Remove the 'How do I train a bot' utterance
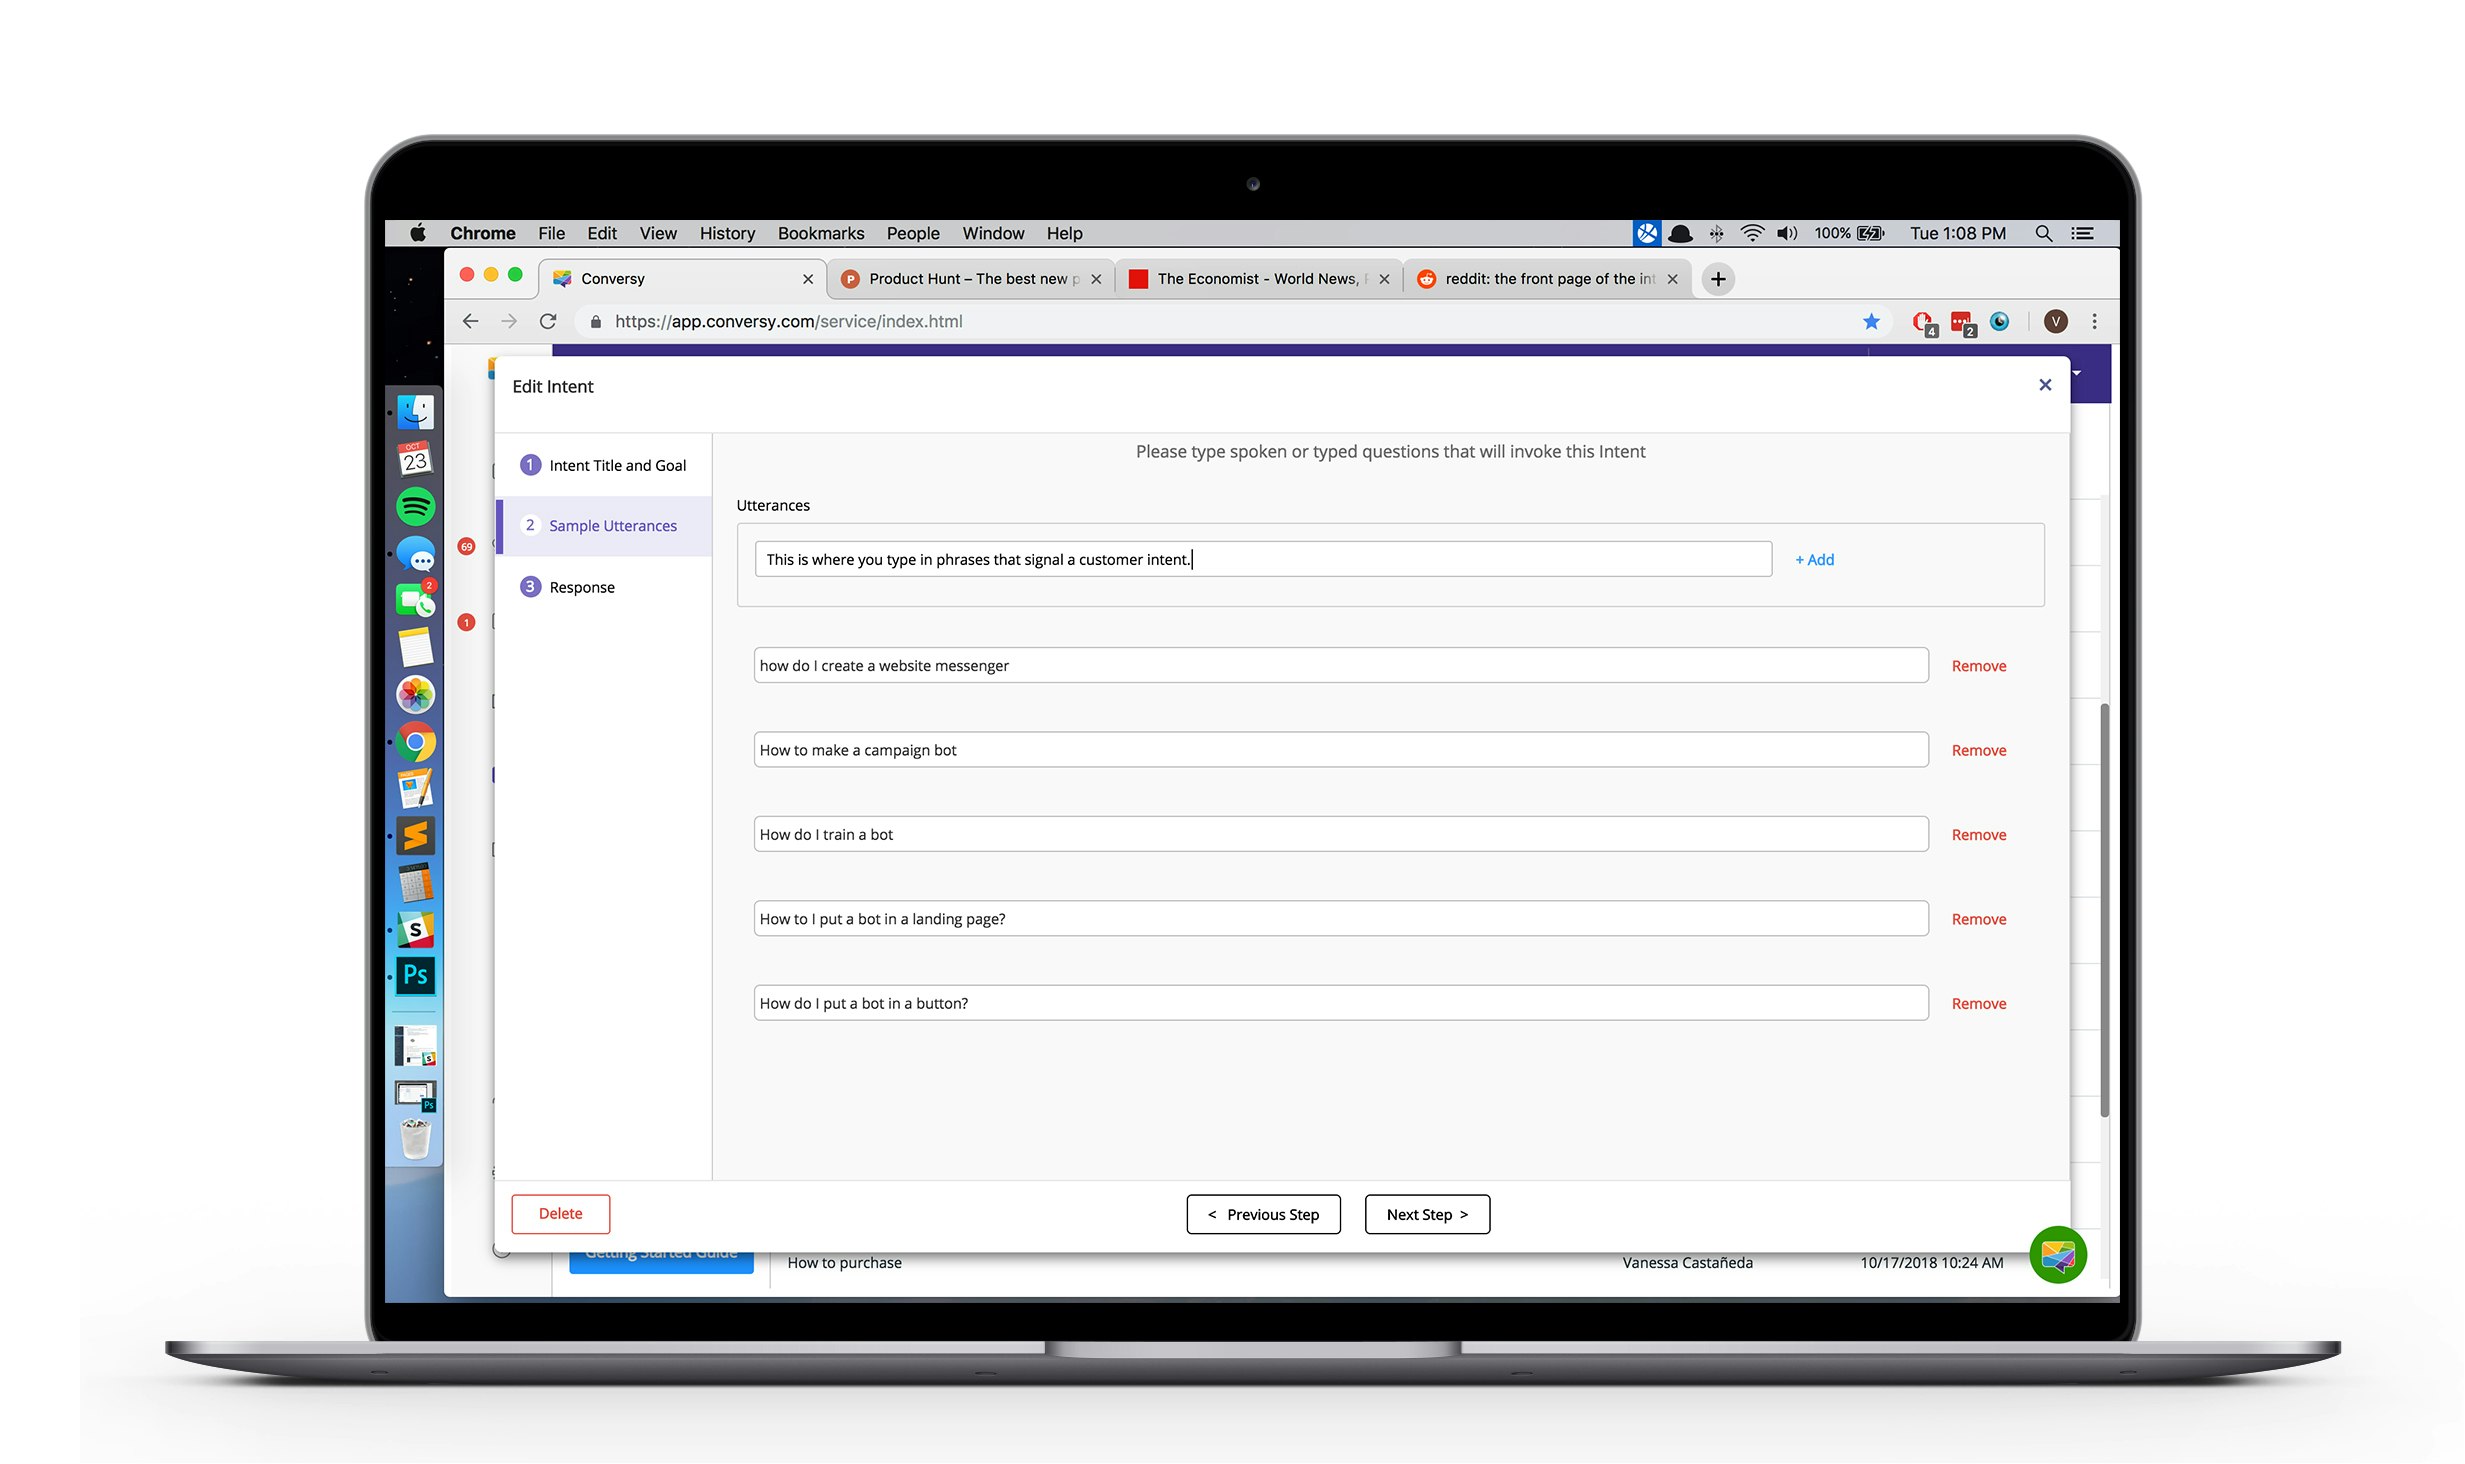Image resolution: width=2465 pixels, height=1464 pixels. 1978,834
